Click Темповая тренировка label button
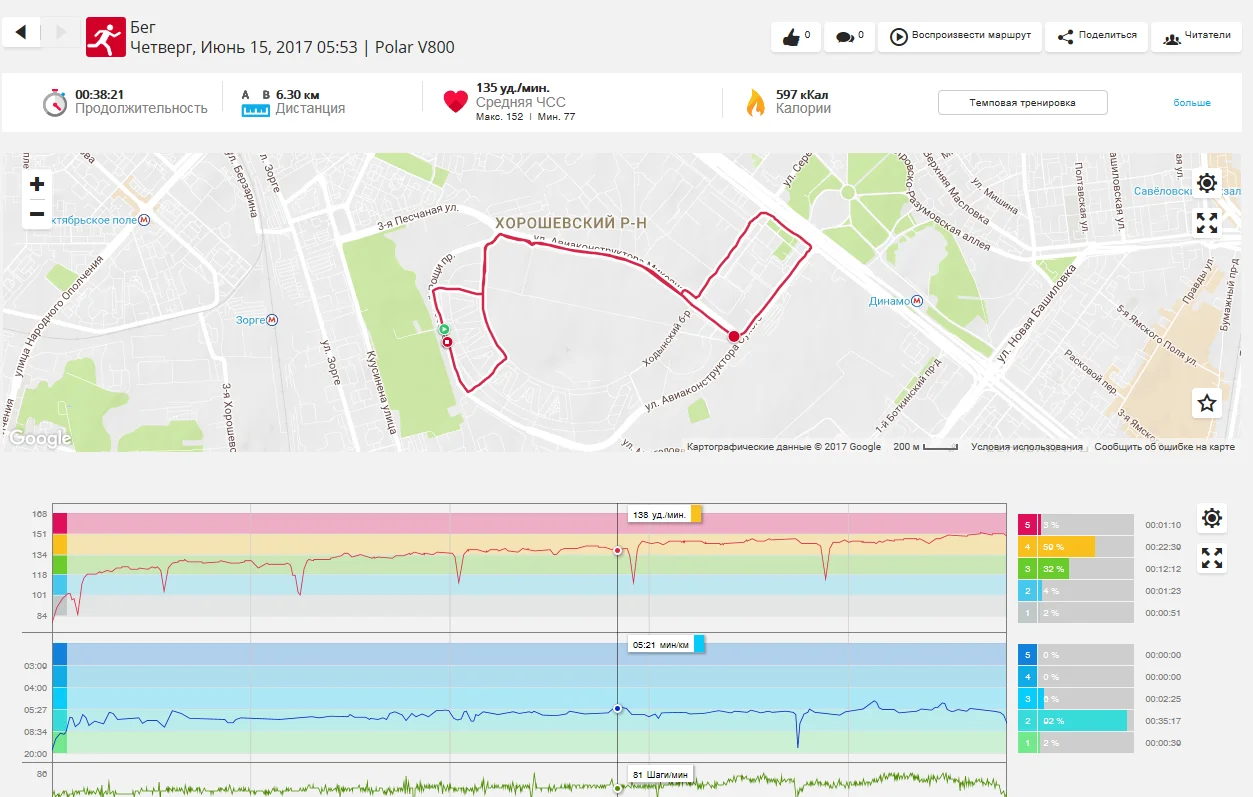 1022,103
